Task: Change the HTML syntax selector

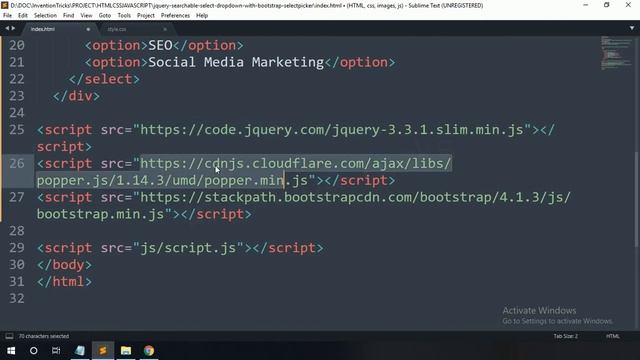Action: tap(612, 336)
